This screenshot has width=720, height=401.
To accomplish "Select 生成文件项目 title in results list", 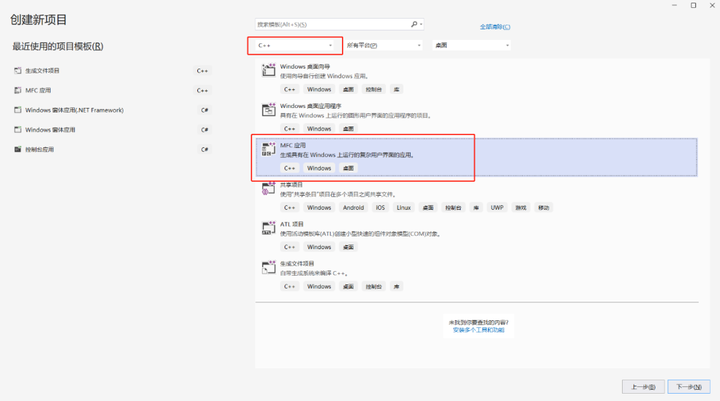I will 297,264.
